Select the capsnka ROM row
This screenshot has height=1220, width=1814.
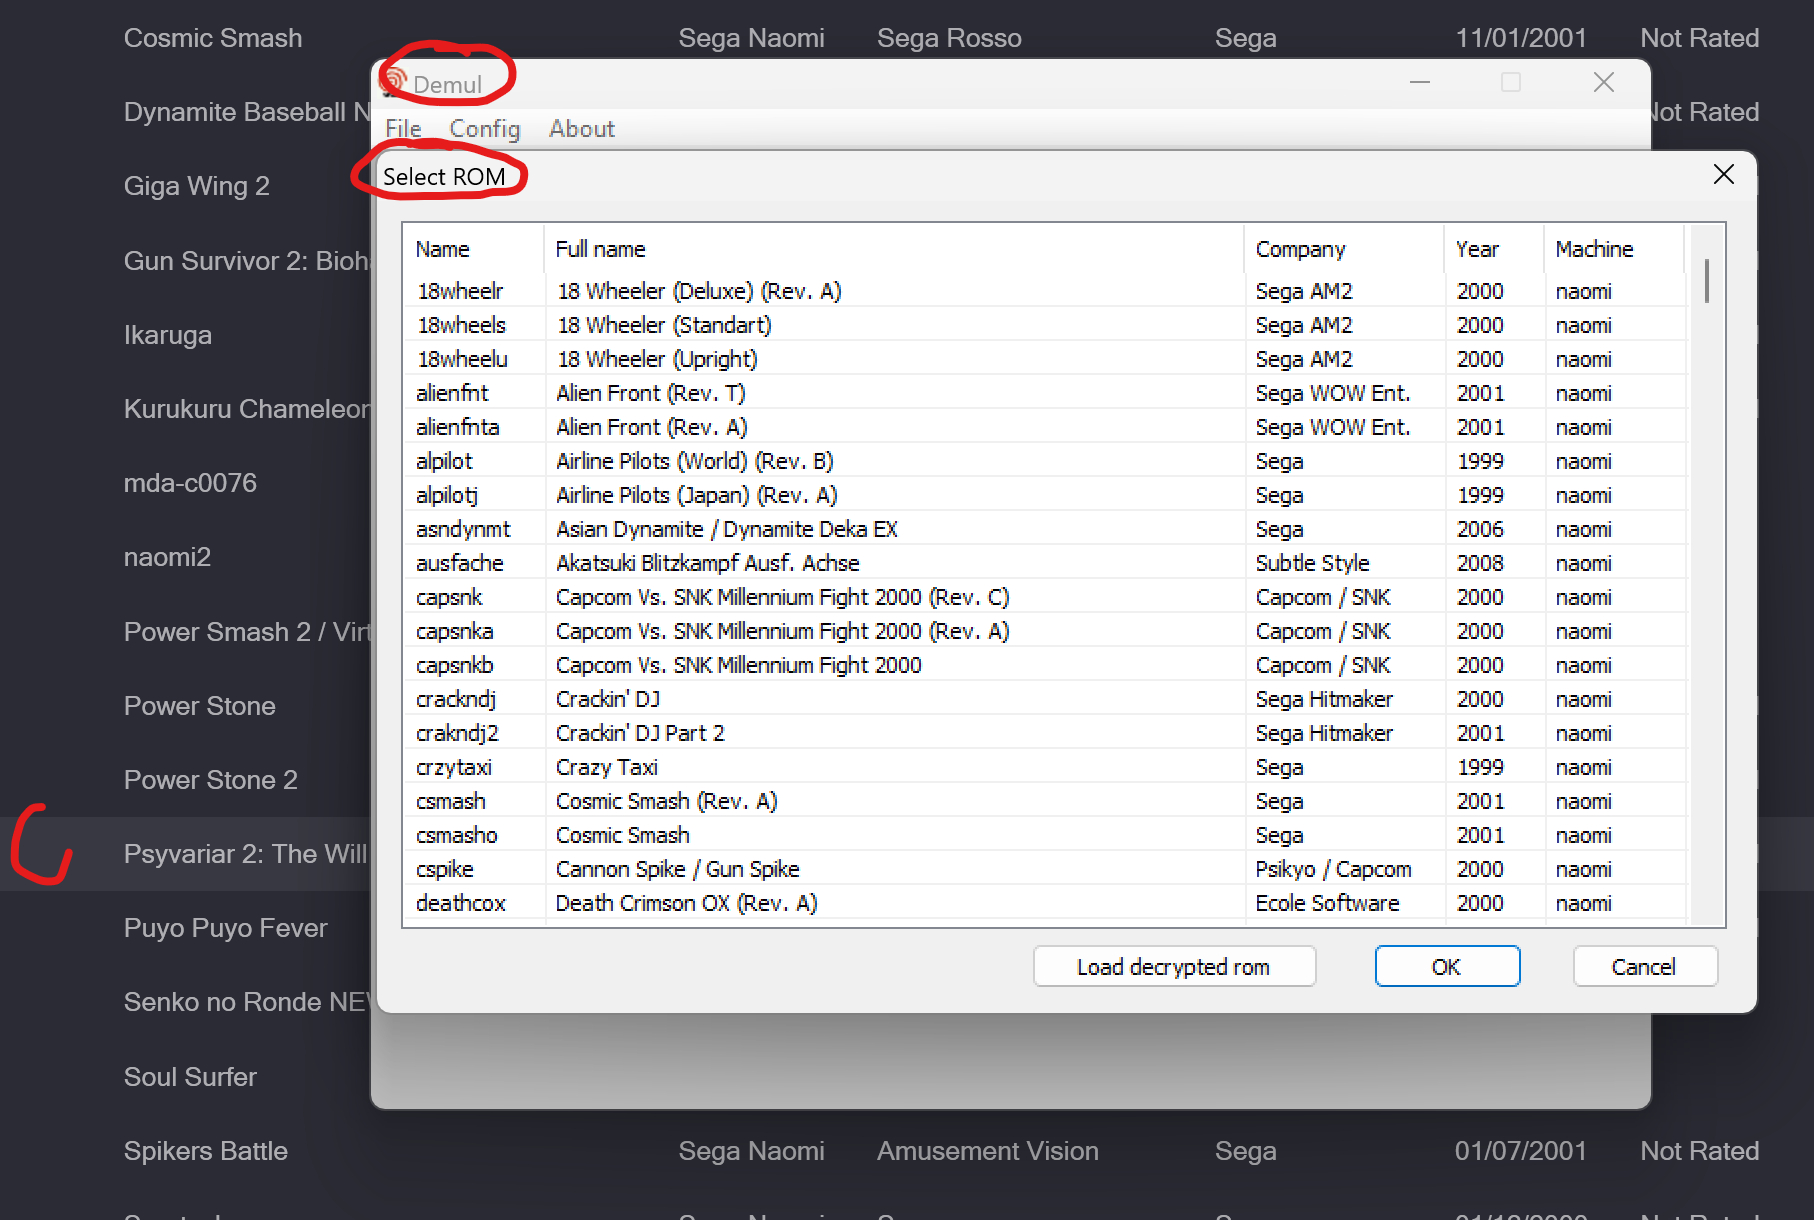1045,631
